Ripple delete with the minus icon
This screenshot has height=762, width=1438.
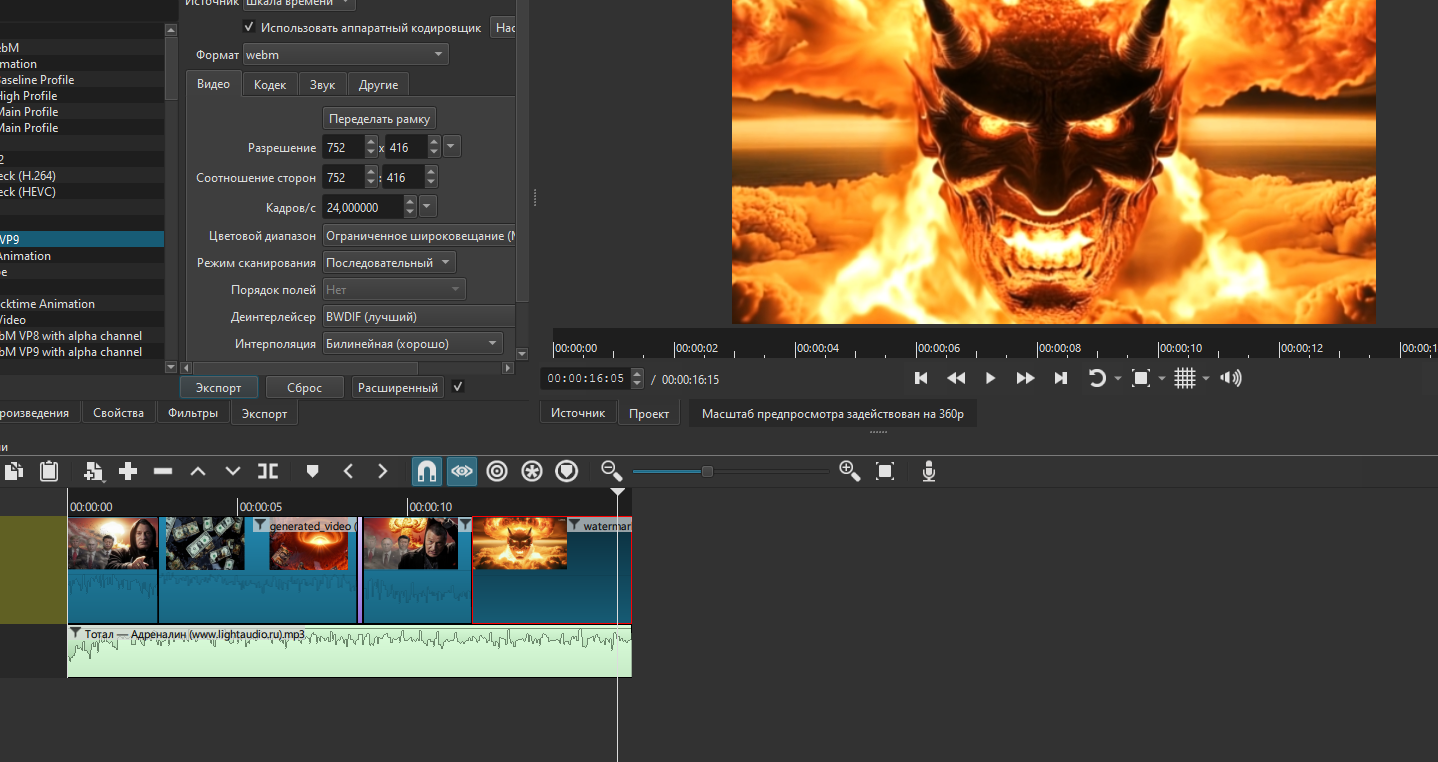(163, 471)
